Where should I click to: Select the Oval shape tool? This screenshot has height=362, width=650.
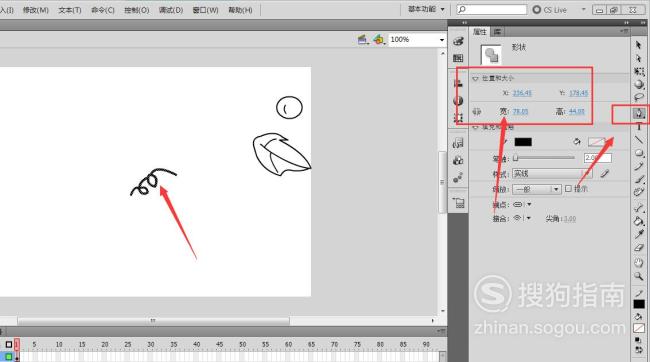(x=639, y=153)
